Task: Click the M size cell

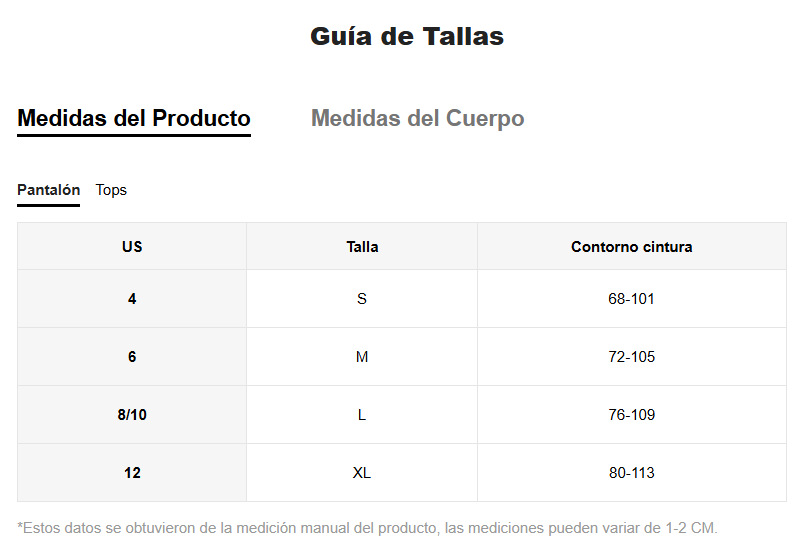Action: tap(362, 357)
